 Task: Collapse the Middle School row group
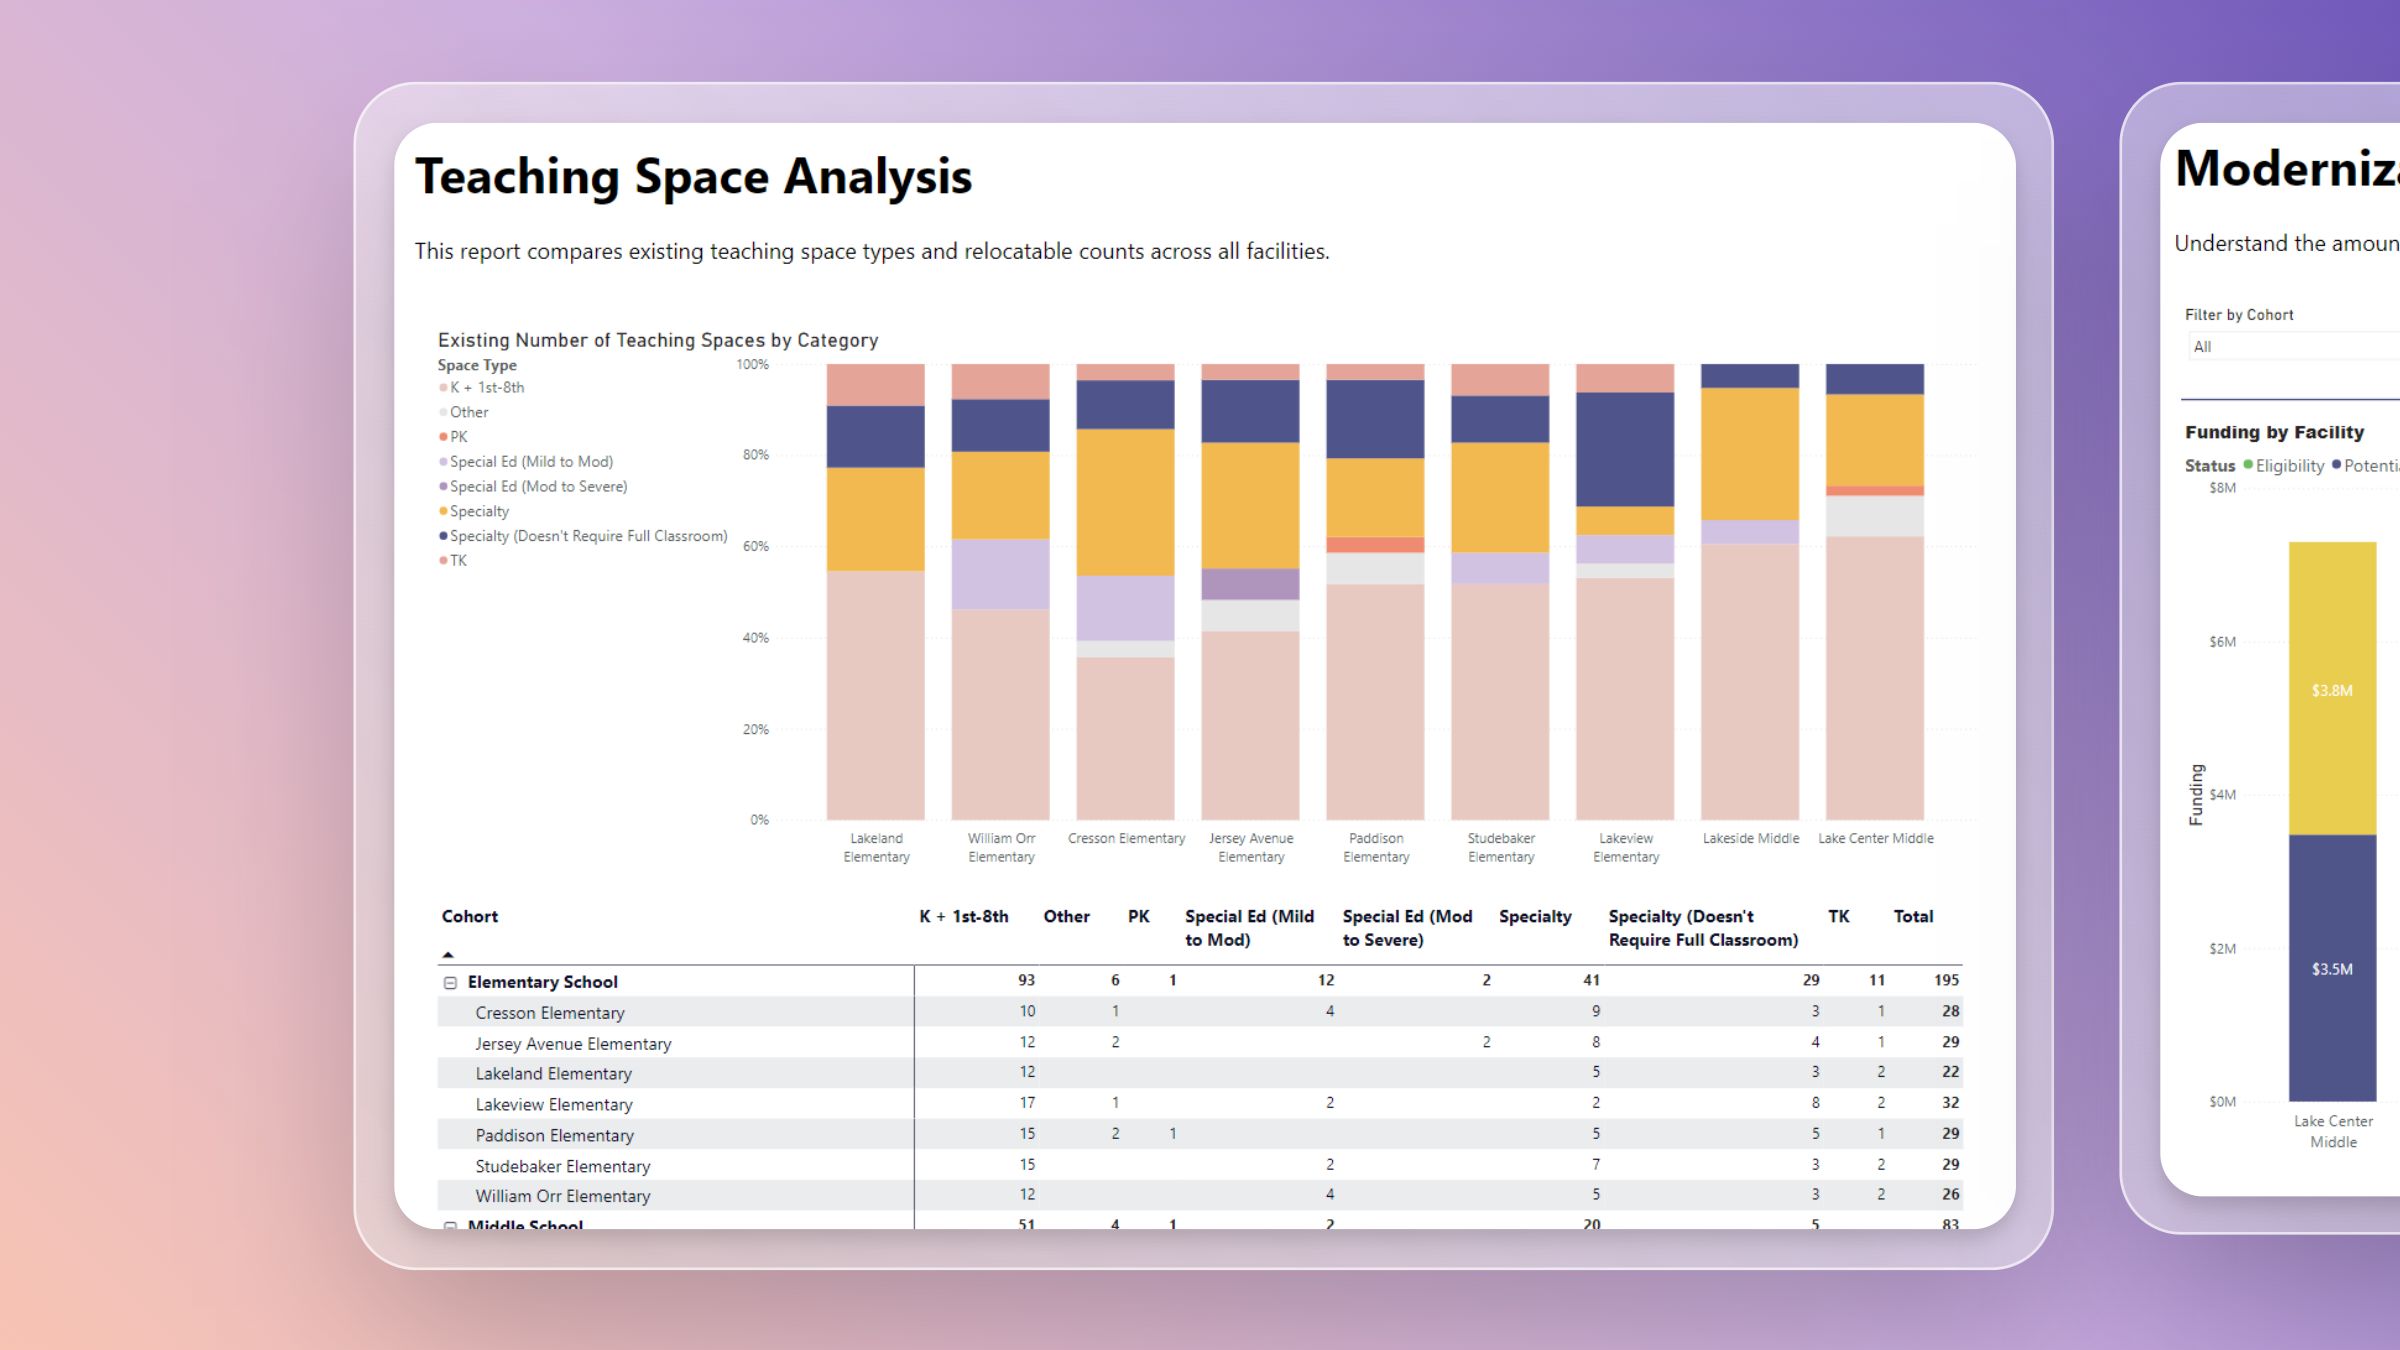click(450, 1224)
